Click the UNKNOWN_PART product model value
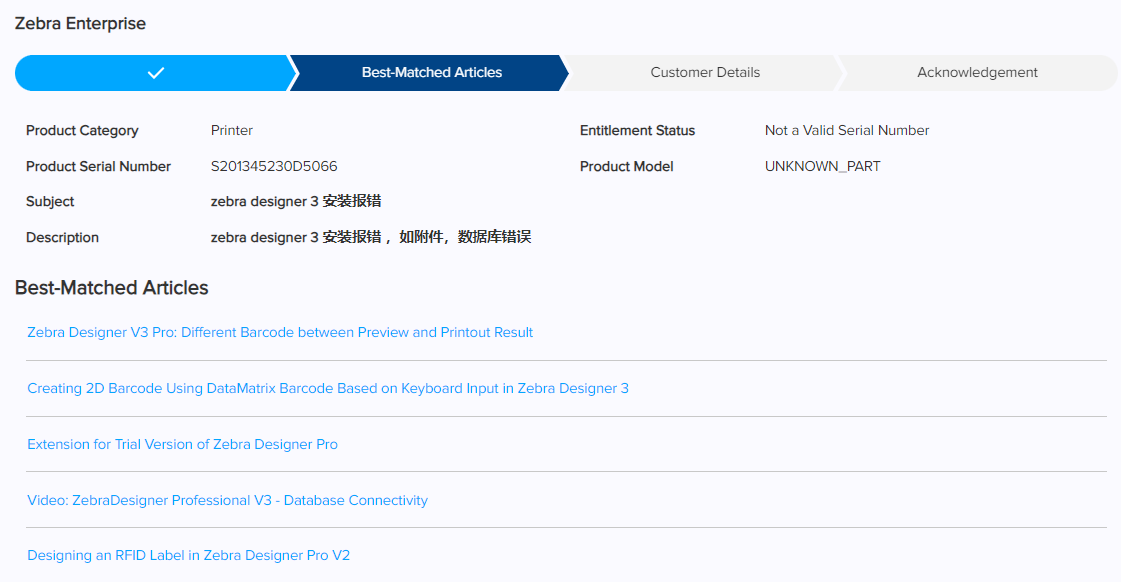This screenshot has width=1121, height=582. coord(822,167)
